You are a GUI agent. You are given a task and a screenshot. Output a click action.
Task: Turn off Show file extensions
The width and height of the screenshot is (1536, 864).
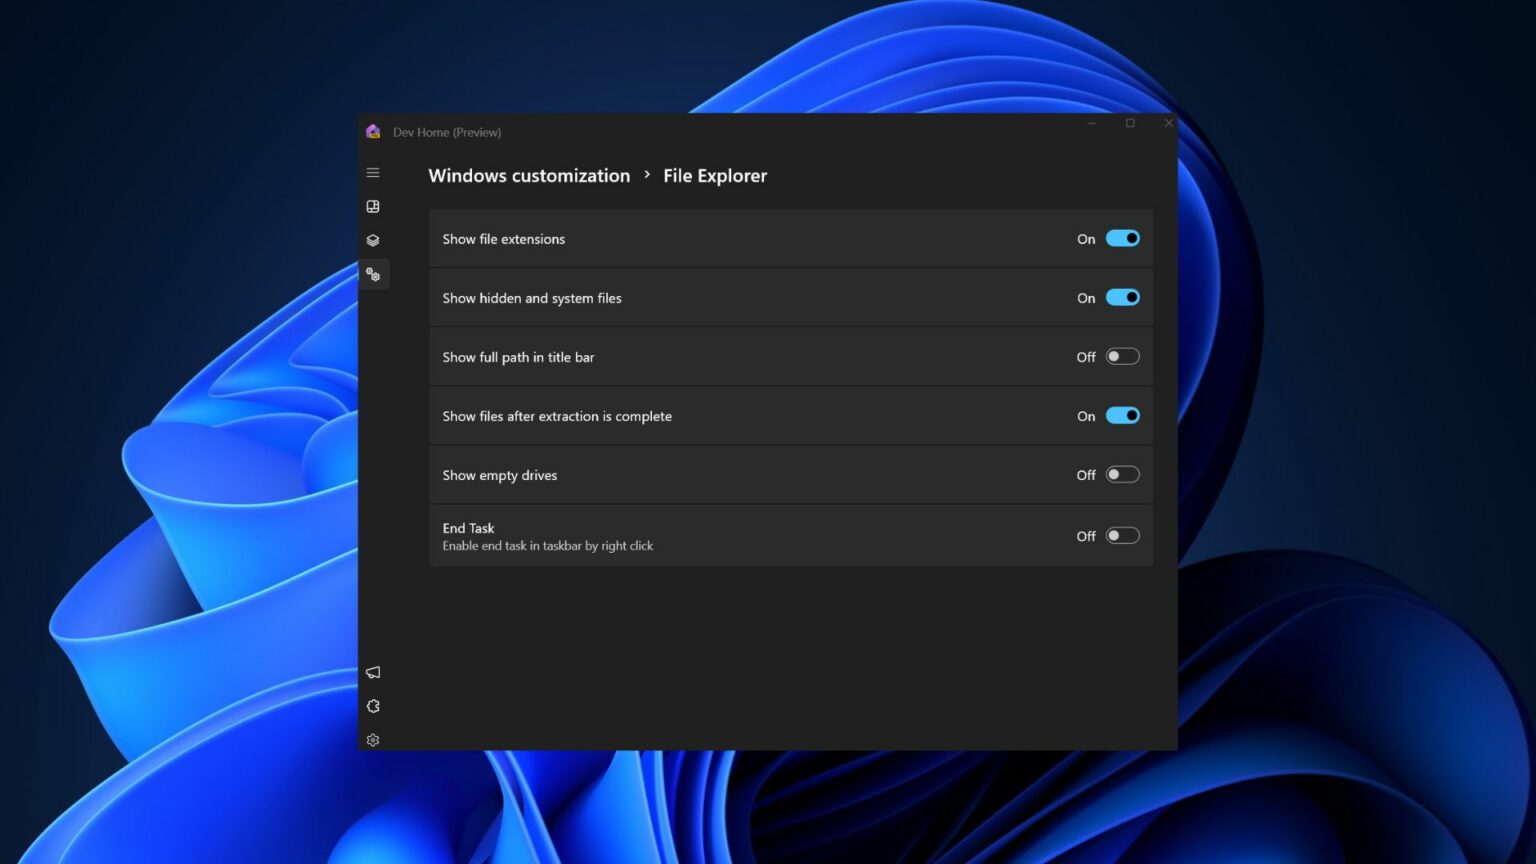click(1122, 238)
